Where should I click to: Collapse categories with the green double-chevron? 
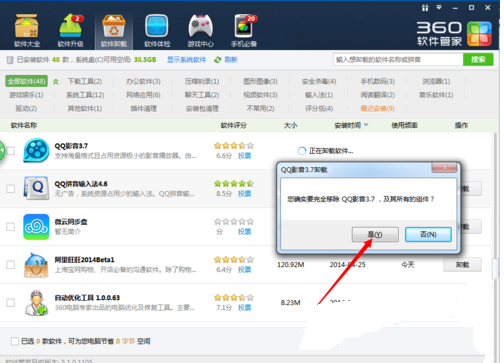(56, 81)
